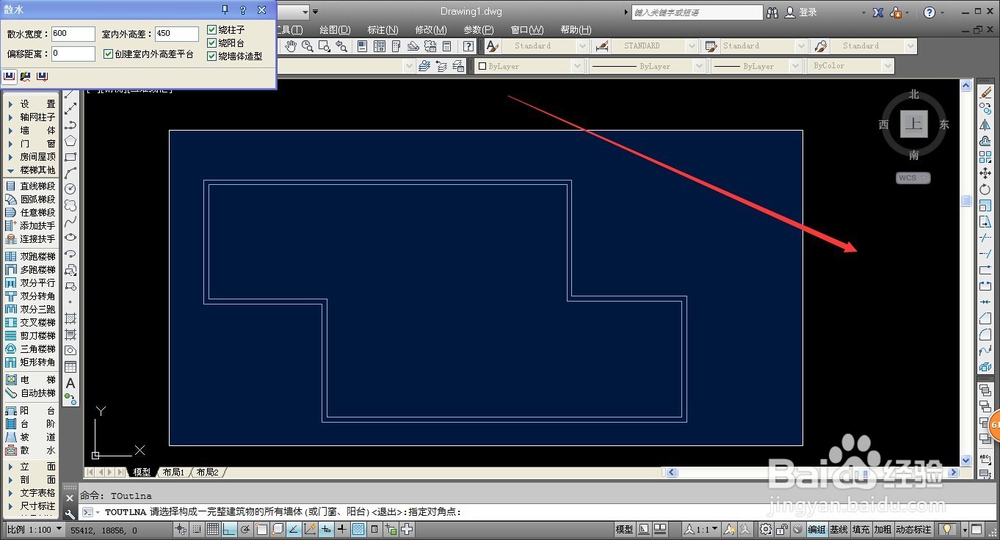Open the 参数(P) menu
1000x540 pixels.
479,29
